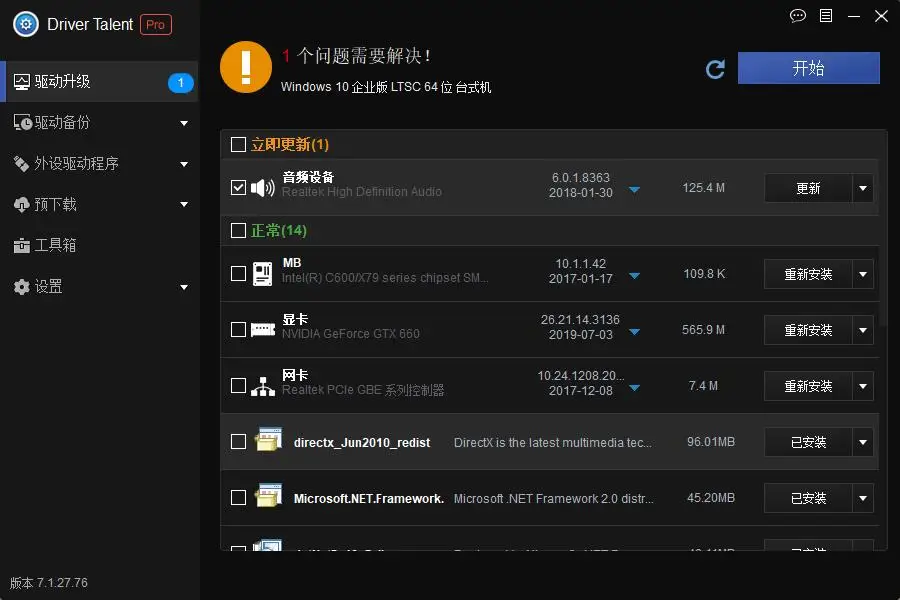Select the 预下载 menu item
The image size is (900, 600).
[x=99, y=204]
